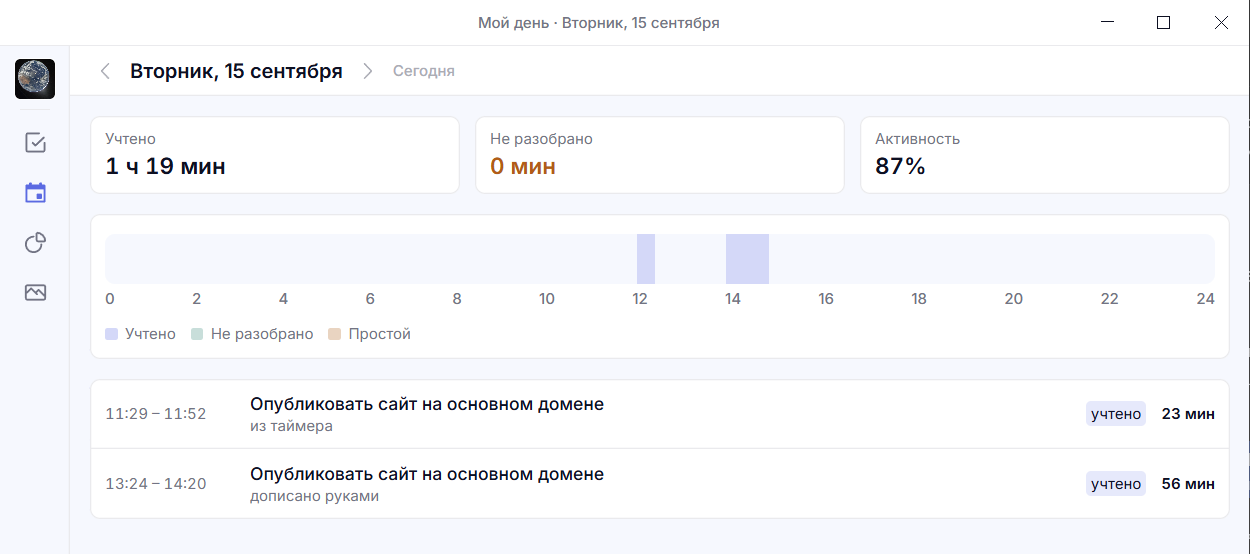Viewport: 1250px width, 554px height.
Task: Click учтено badge on 56 мин entry
Action: 1116,484
